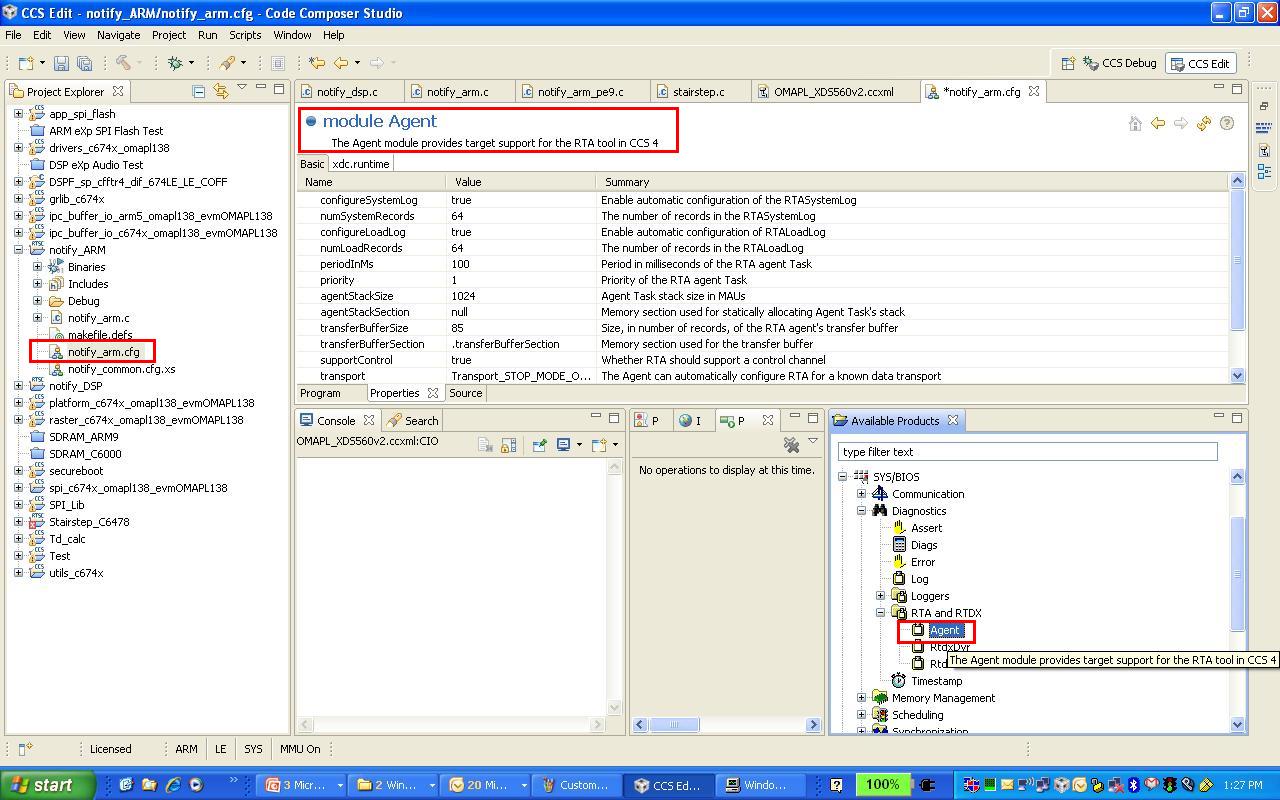Click the Save toolbar icon
Screen dimensions: 1280x800
coord(61,63)
